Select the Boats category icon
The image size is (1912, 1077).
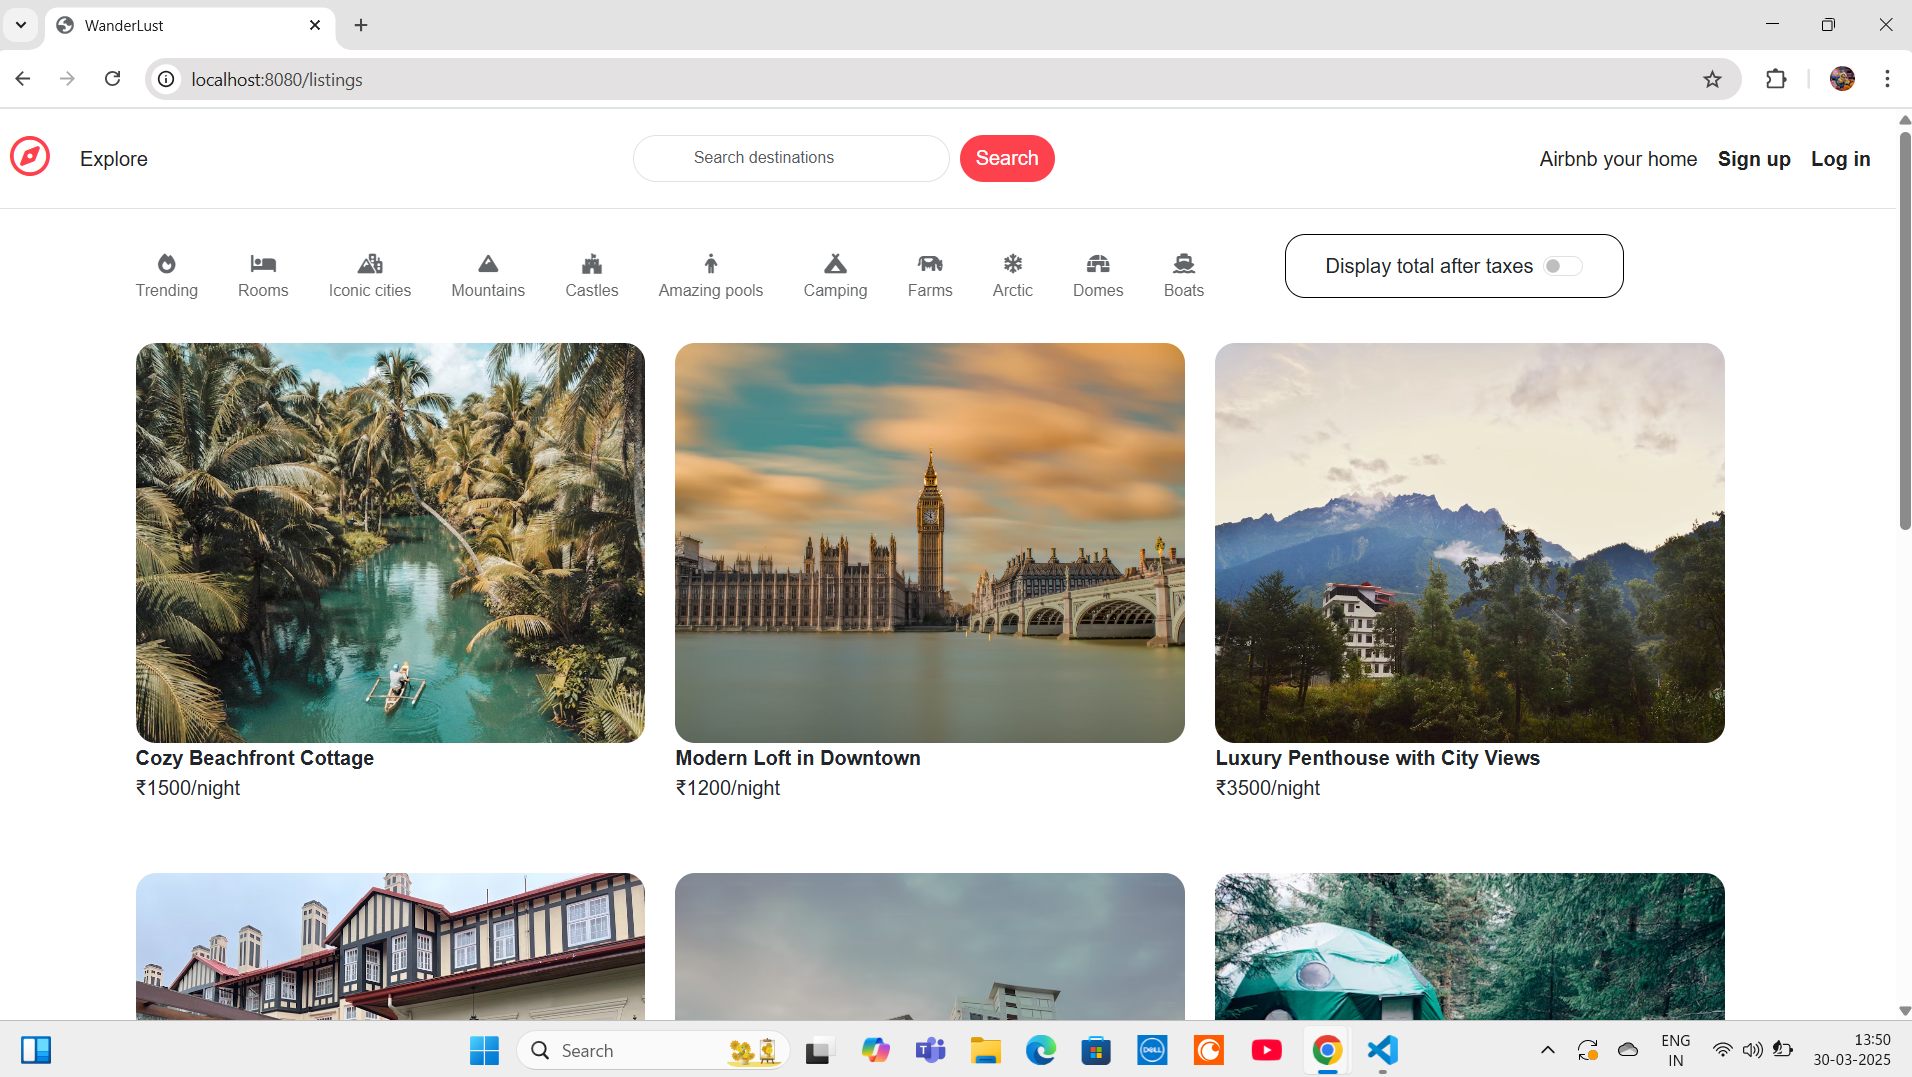click(x=1183, y=264)
